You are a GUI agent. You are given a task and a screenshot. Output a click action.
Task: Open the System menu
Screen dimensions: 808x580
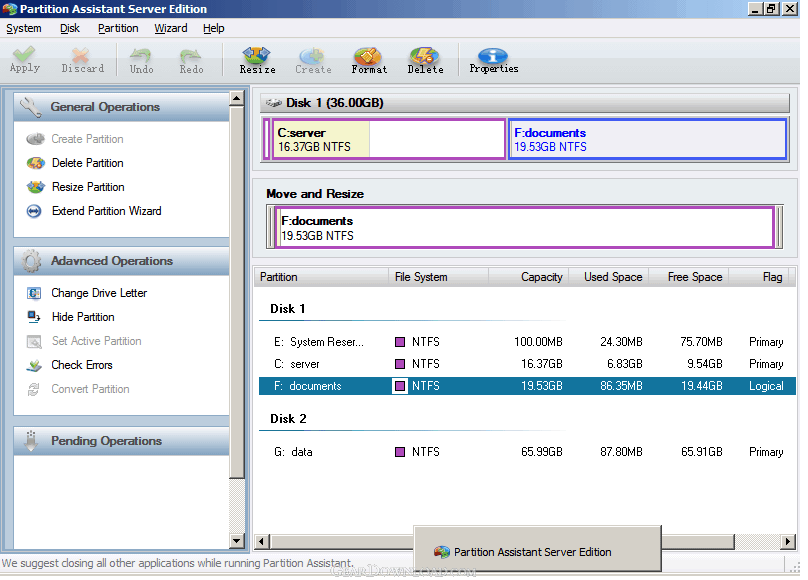[x=24, y=28]
